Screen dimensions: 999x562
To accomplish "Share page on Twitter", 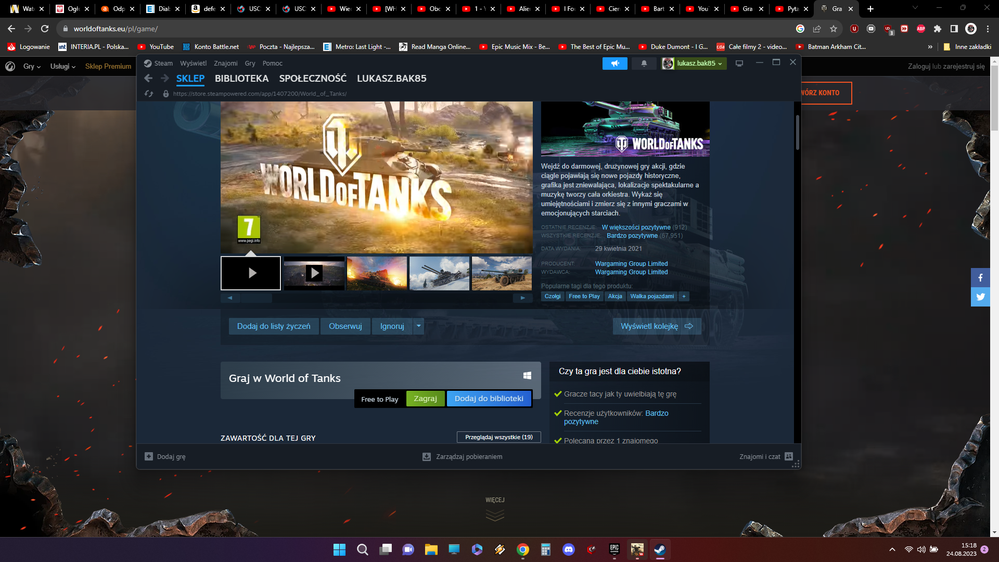I will point(980,297).
